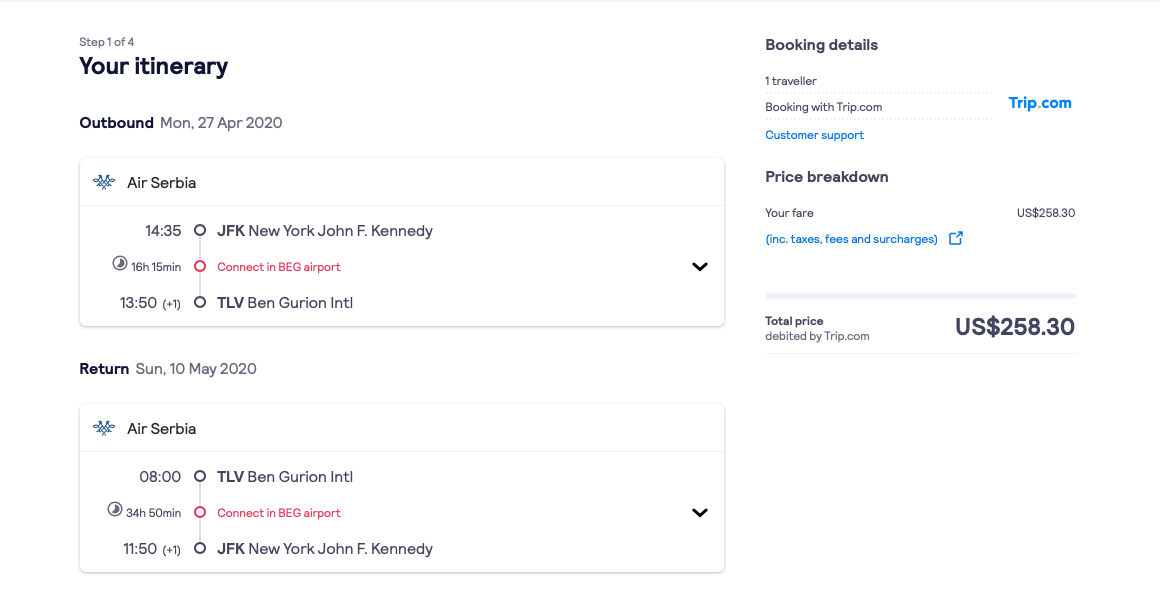Screen dimensions: 1160x589
Task: Expand return flight details chevron
Action: click(x=700, y=513)
